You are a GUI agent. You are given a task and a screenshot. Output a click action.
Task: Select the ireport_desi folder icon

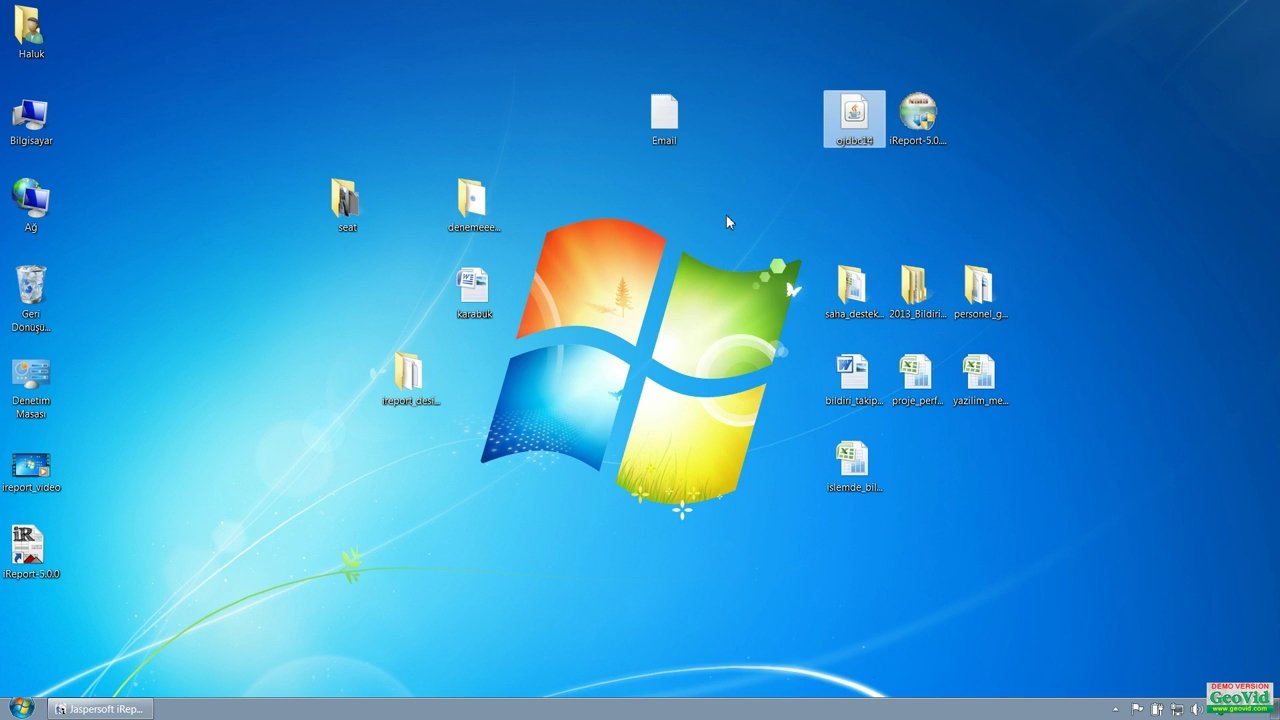click(x=409, y=372)
